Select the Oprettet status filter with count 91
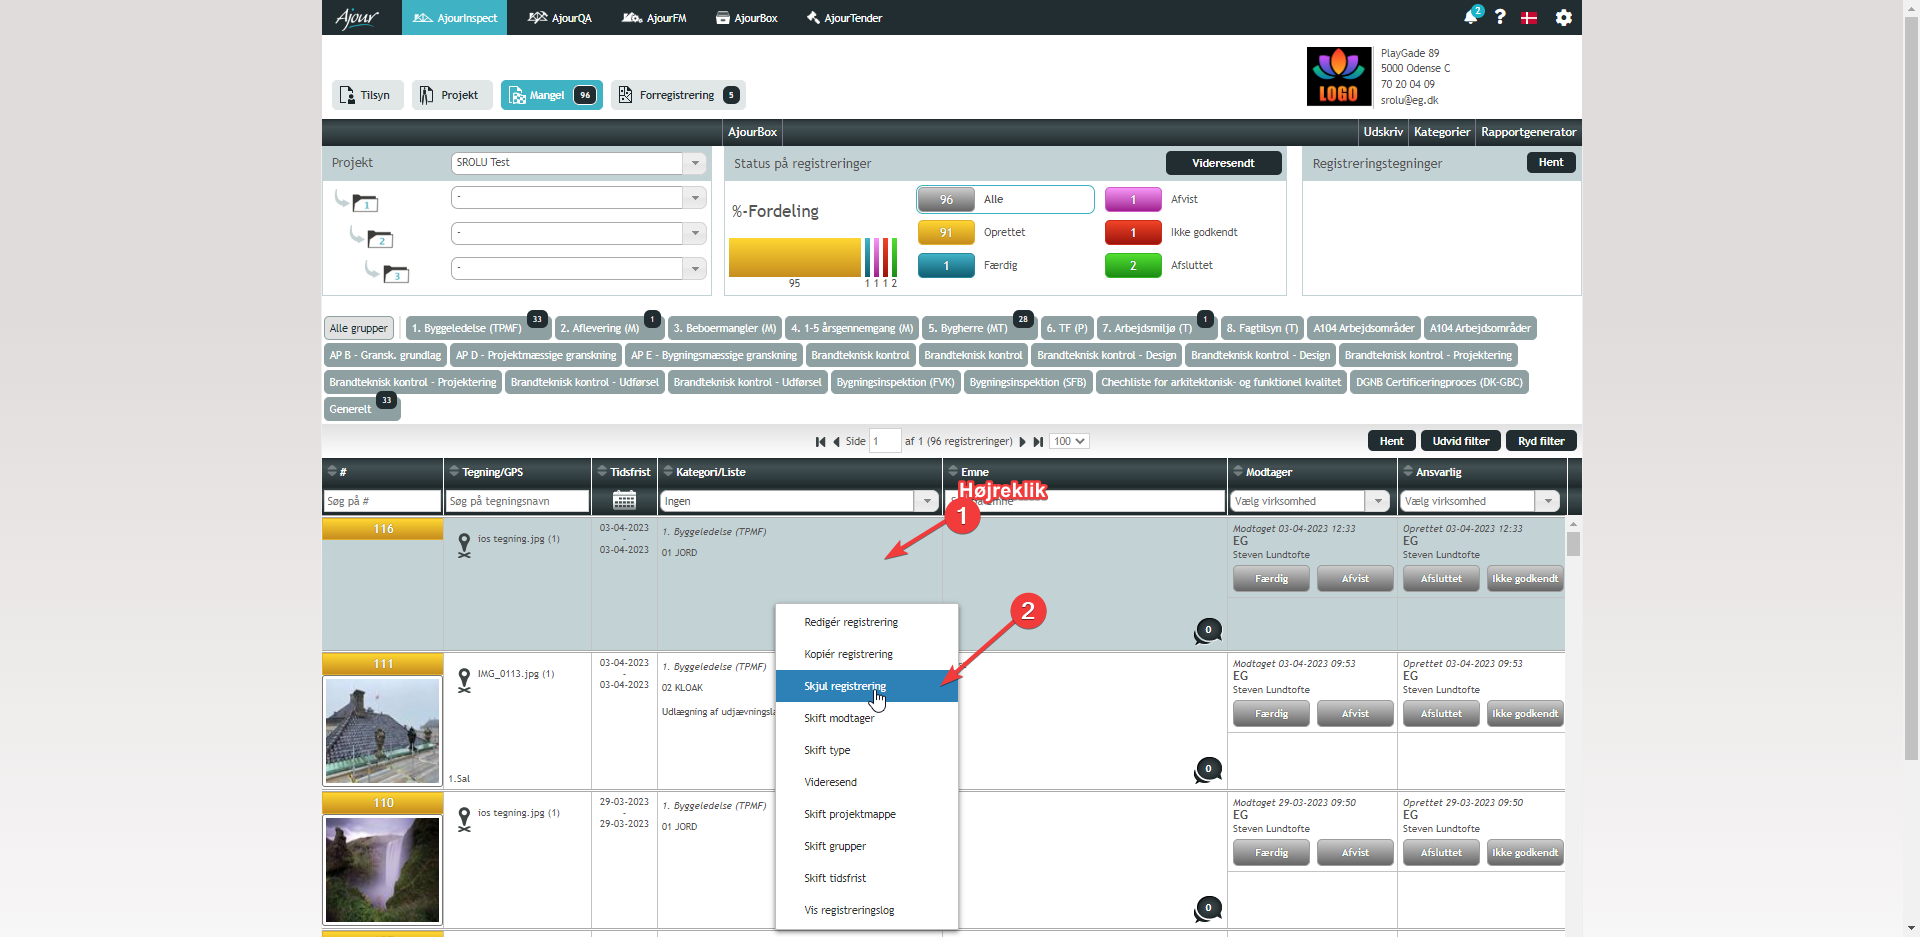The height and width of the screenshot is (937, 1920). coord(945,232)
